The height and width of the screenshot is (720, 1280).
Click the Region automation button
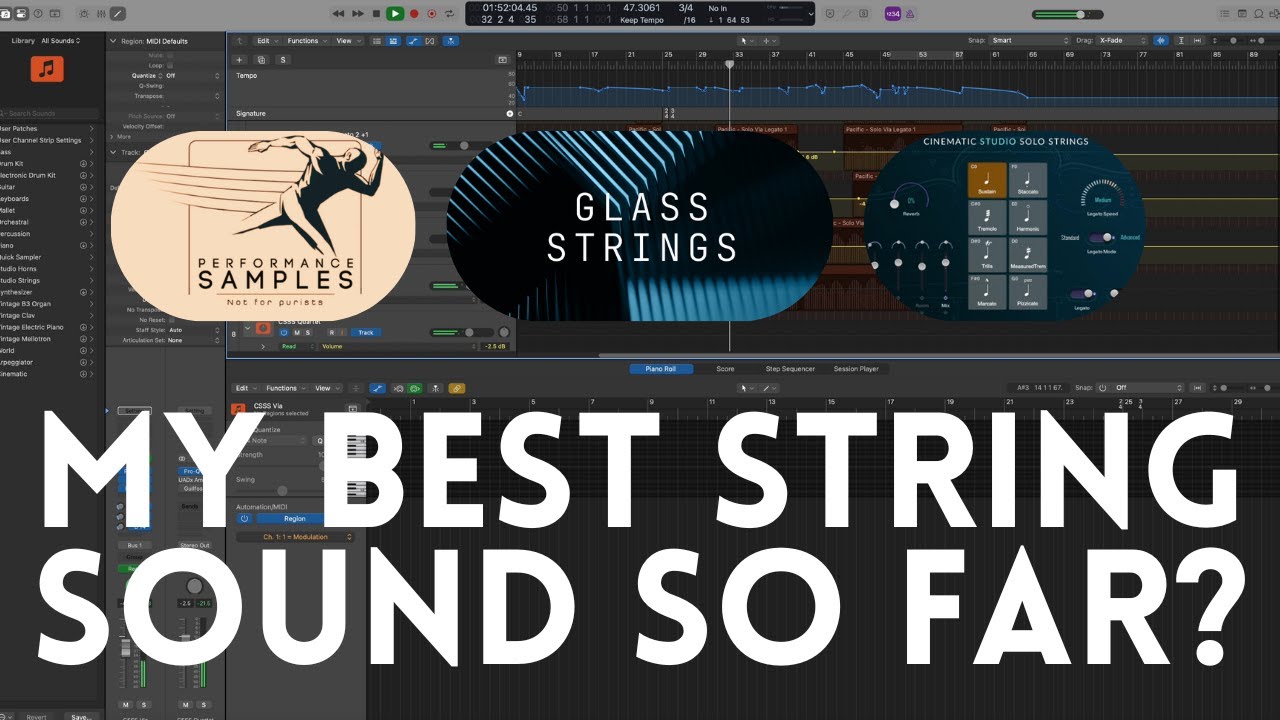click(x=295, y=519)
